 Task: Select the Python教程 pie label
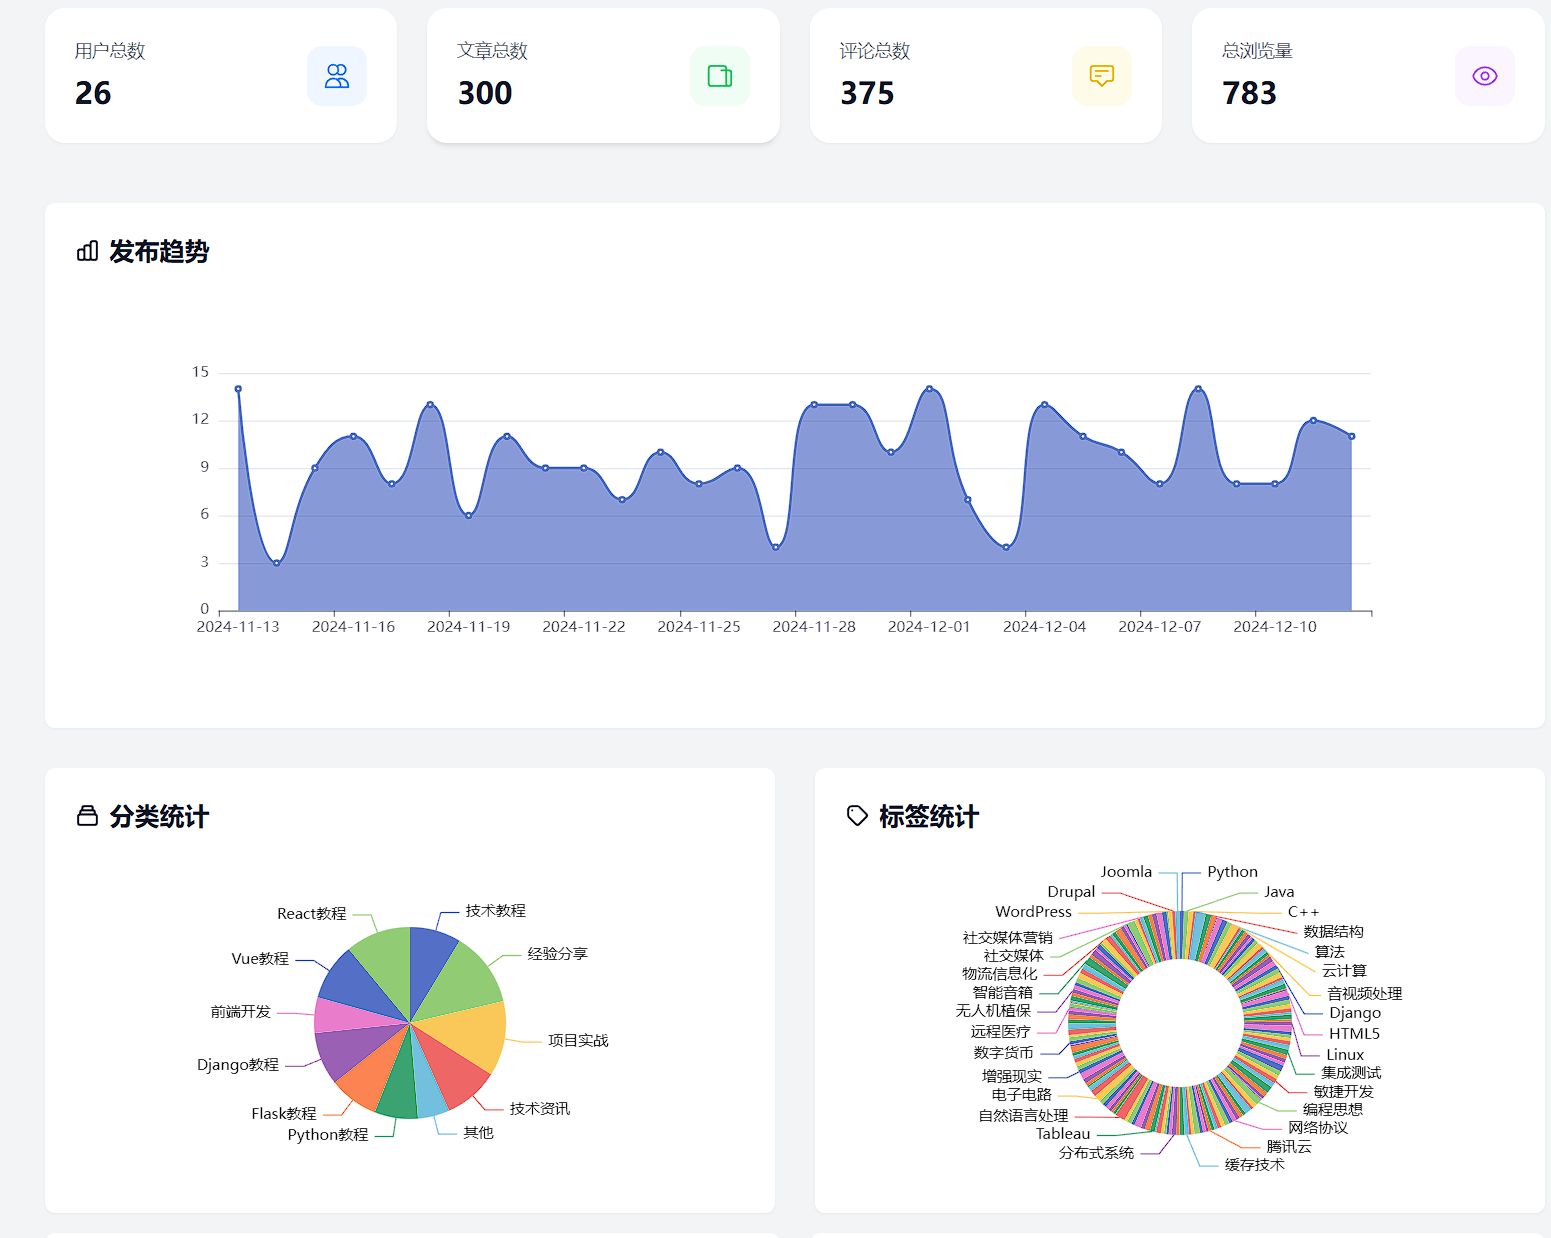click(328, 1135)
